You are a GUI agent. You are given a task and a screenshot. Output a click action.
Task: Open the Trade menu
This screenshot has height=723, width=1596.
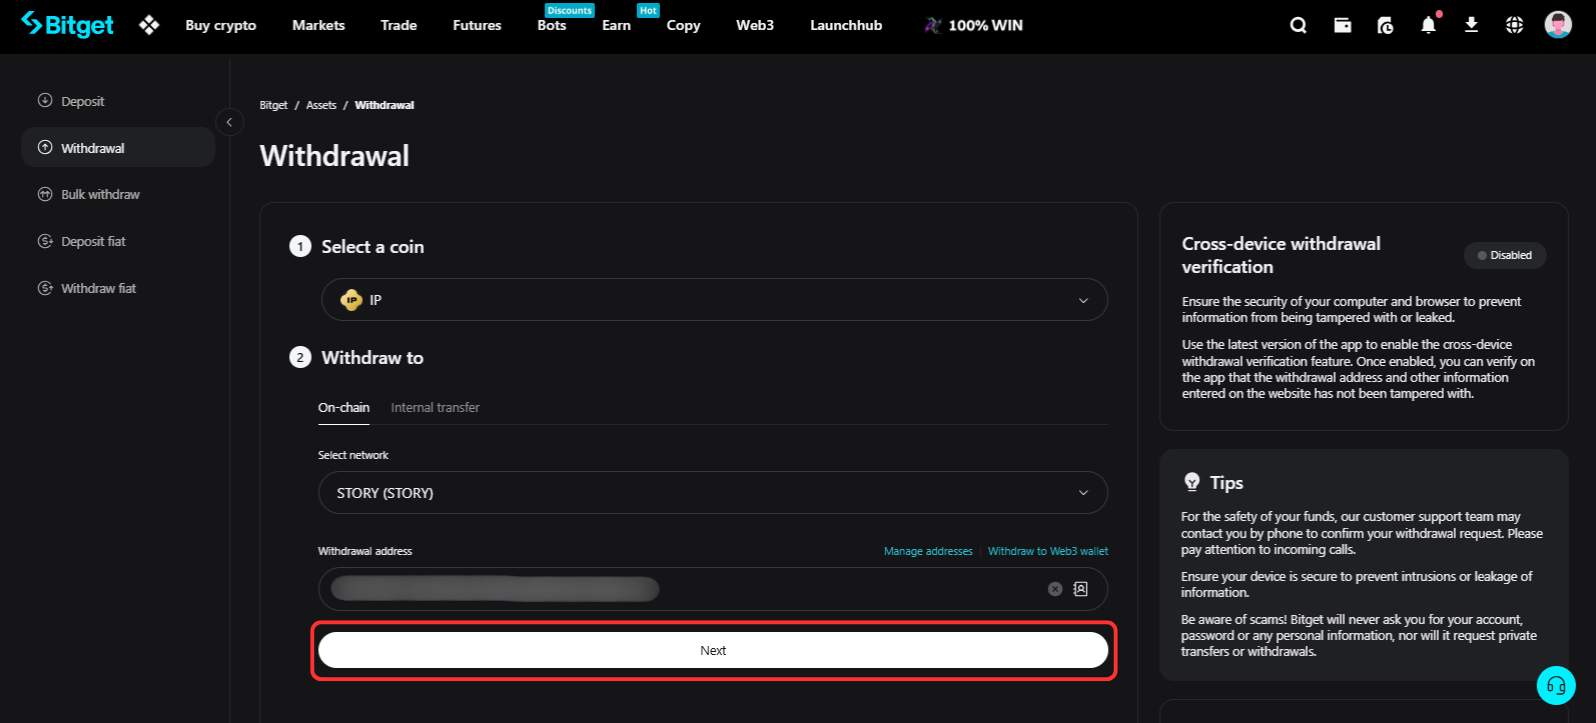[398, 25]
